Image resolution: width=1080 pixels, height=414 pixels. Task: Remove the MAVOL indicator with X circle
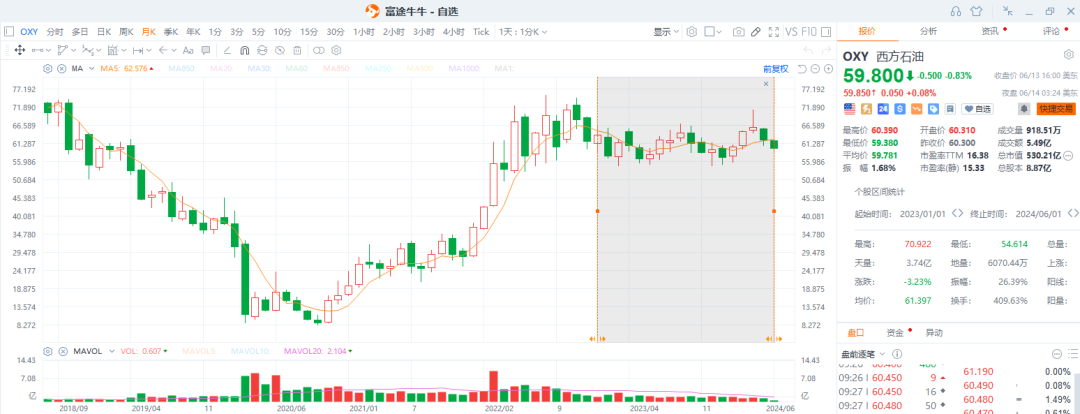[61, 351]
